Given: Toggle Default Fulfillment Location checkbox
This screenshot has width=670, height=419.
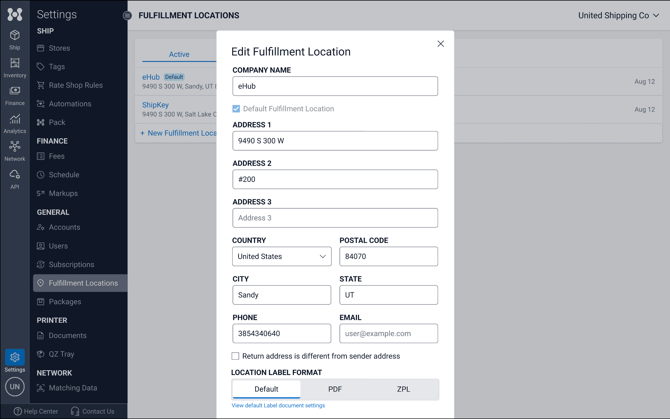Looking at the screenshot, I should 236,109.
